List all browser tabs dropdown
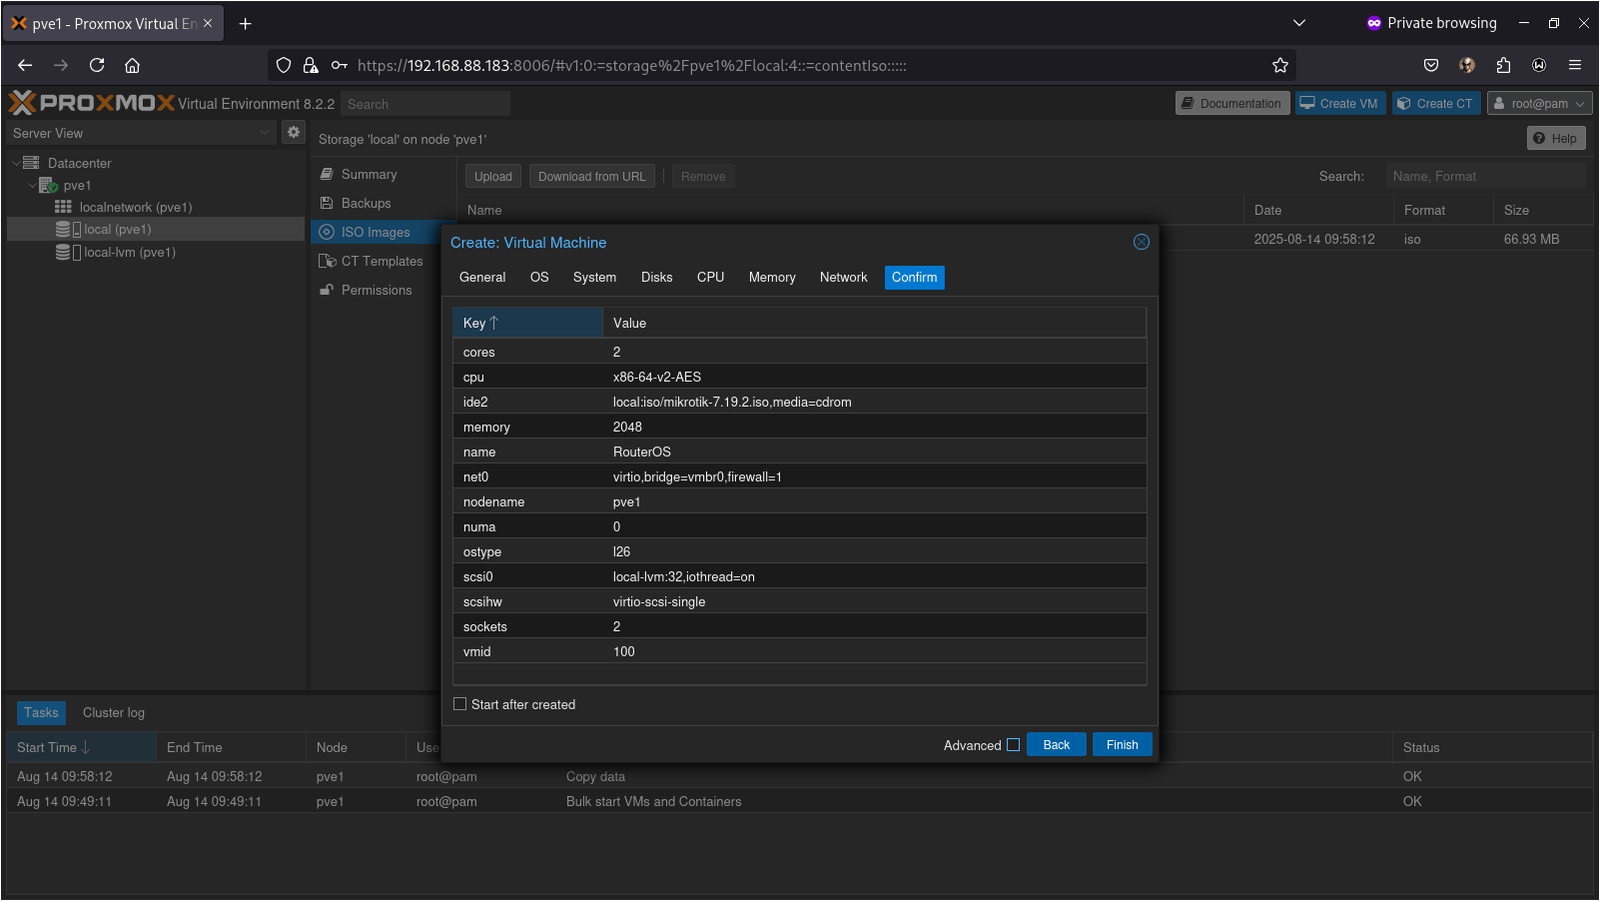This screenshot has height=901, width=1600. pyautogui.click(x=1299, y=23)
